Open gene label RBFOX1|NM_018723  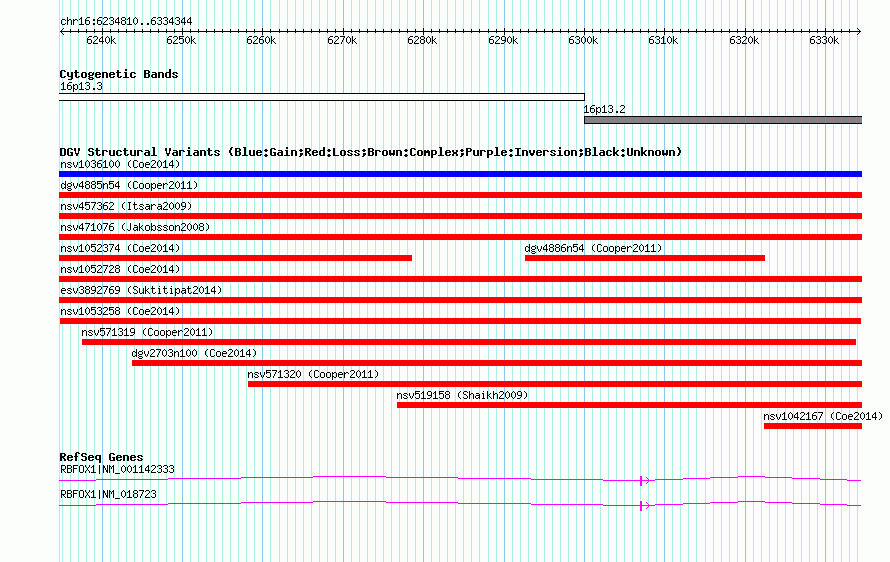click(108, 494)
